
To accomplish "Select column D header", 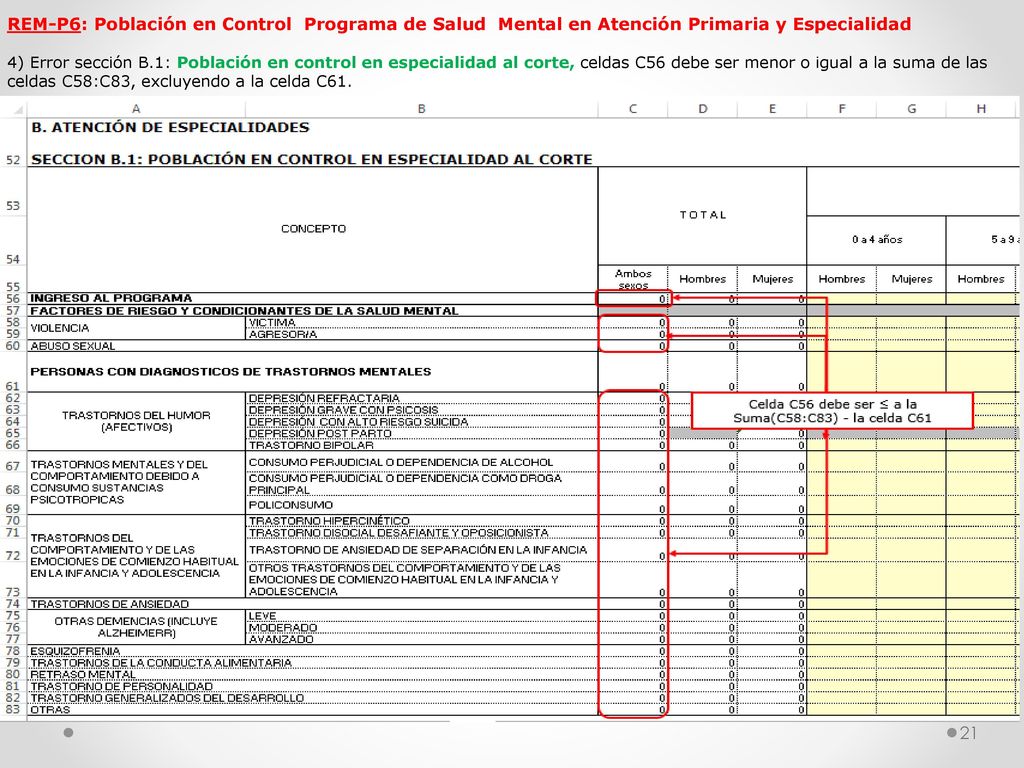I will click(x=703, y=109).
